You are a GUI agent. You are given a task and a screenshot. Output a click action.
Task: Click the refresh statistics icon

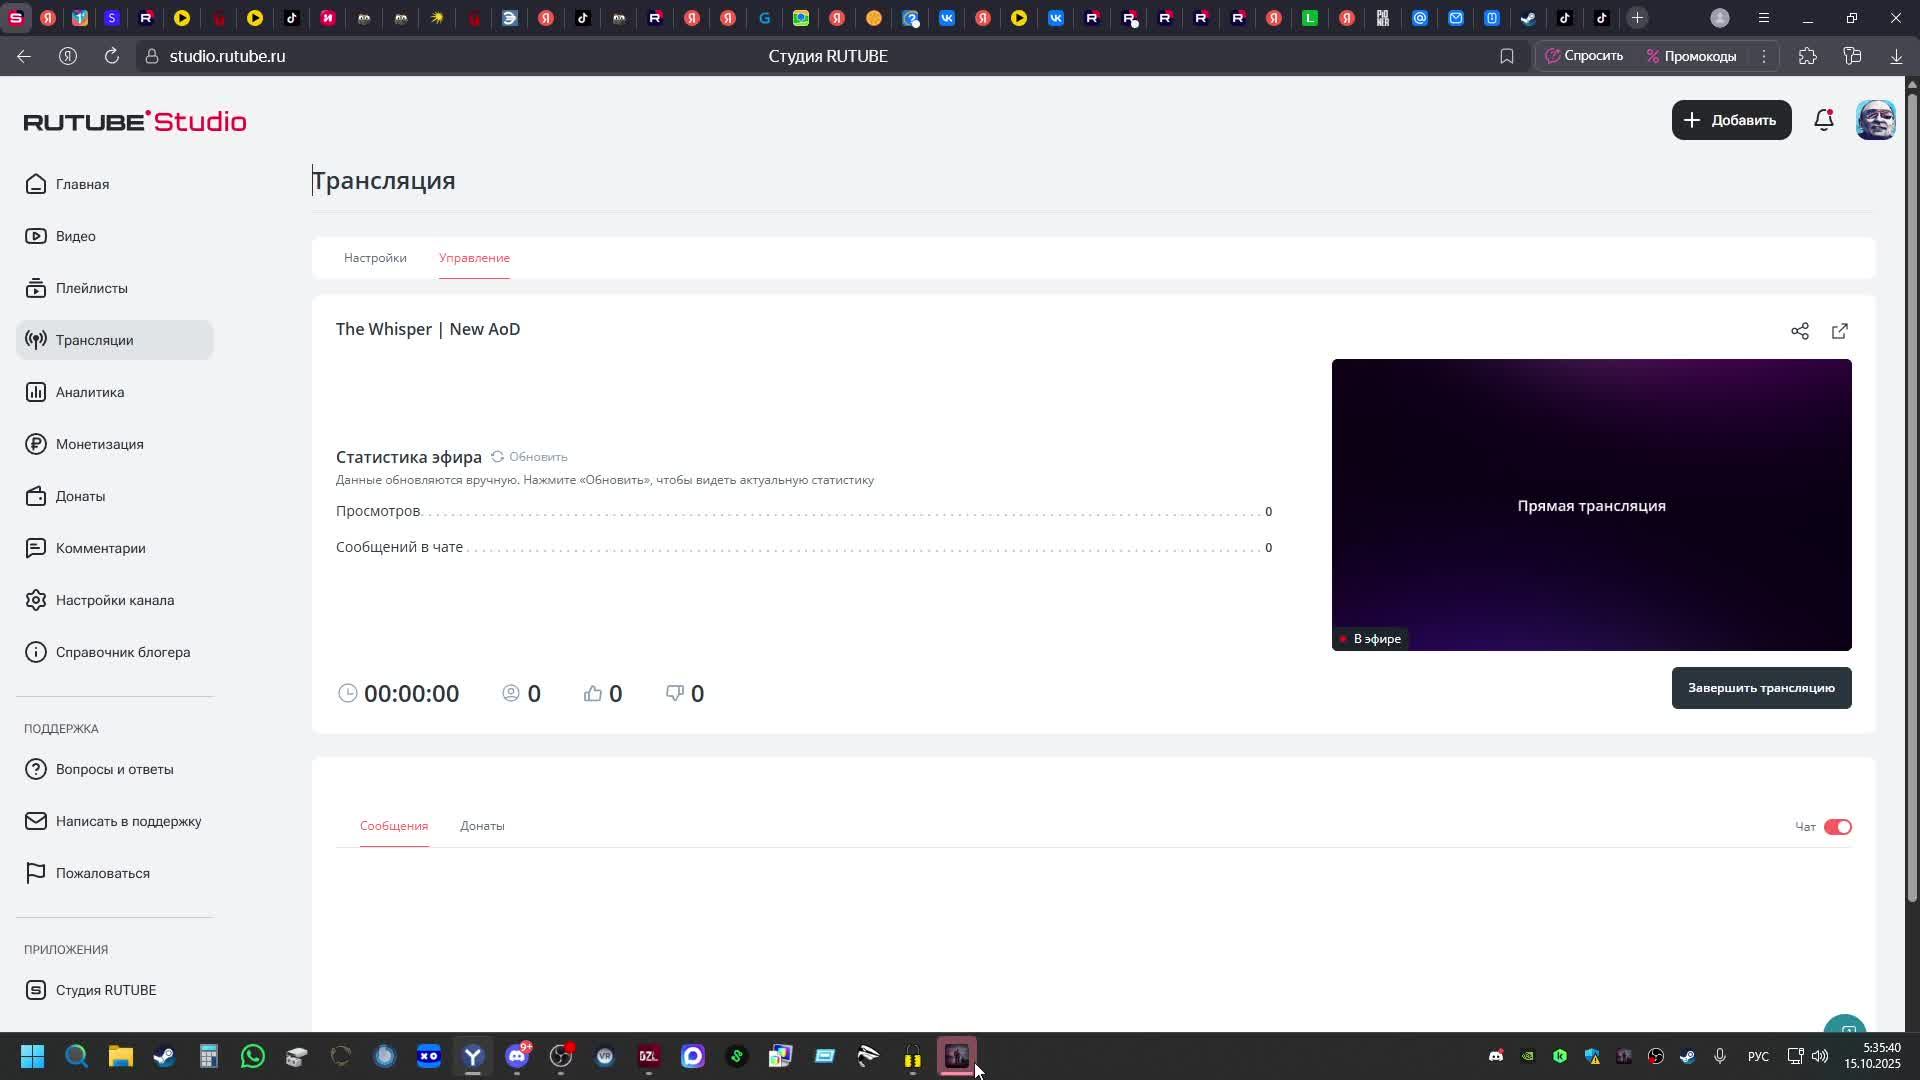click(497, 457)
